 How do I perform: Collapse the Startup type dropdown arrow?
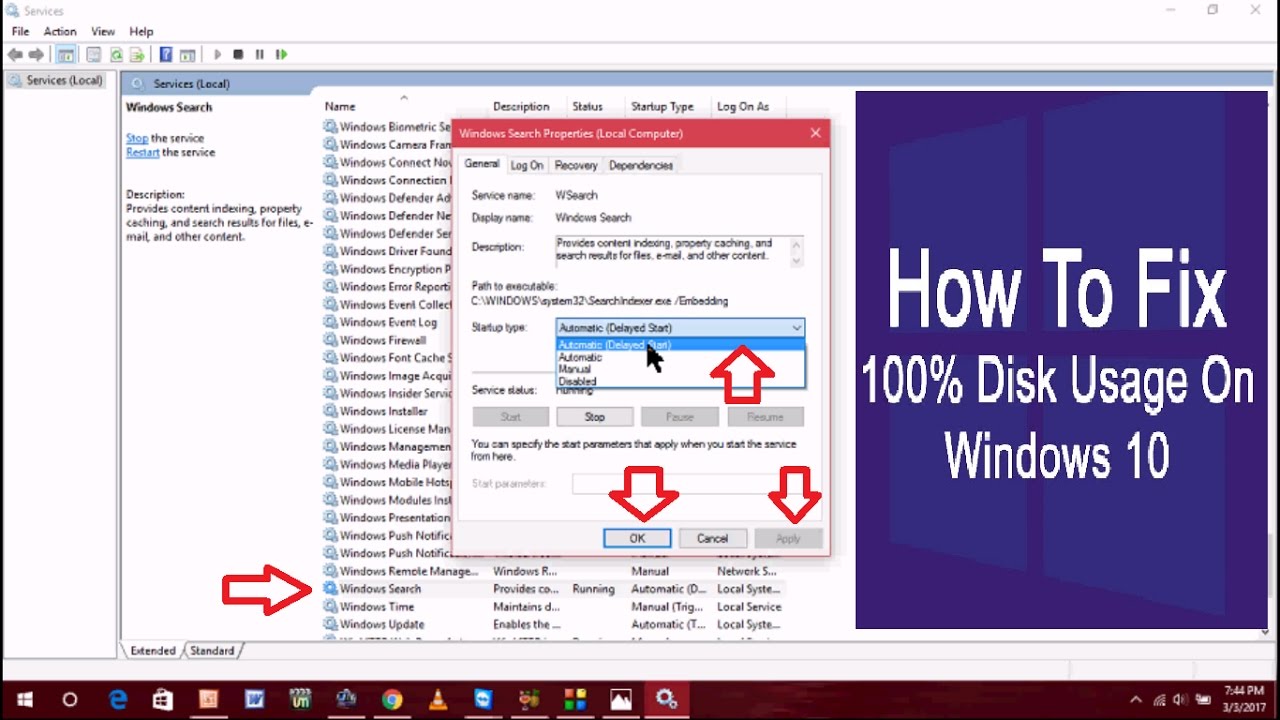pos(796,328)
